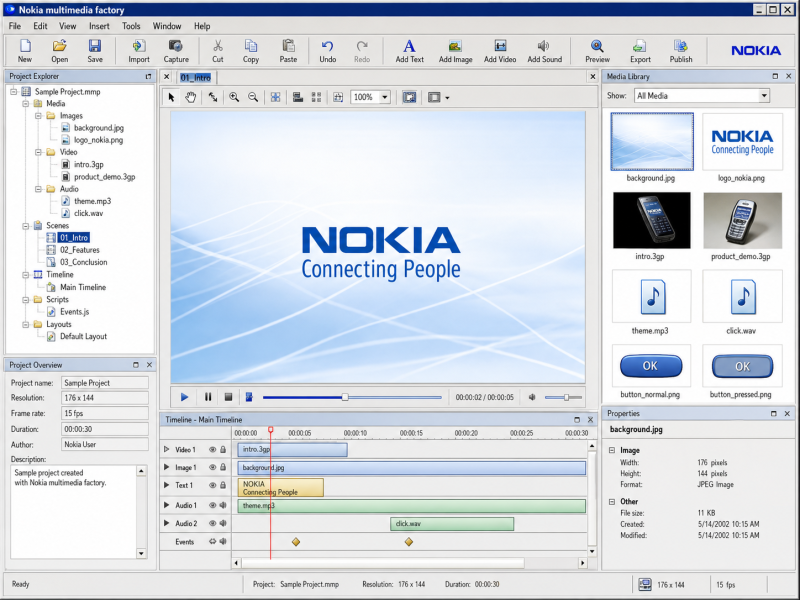Click the speaker icon beside volume slider
Image resolution: width=800 pixels, height=600 pixels.
532,397
